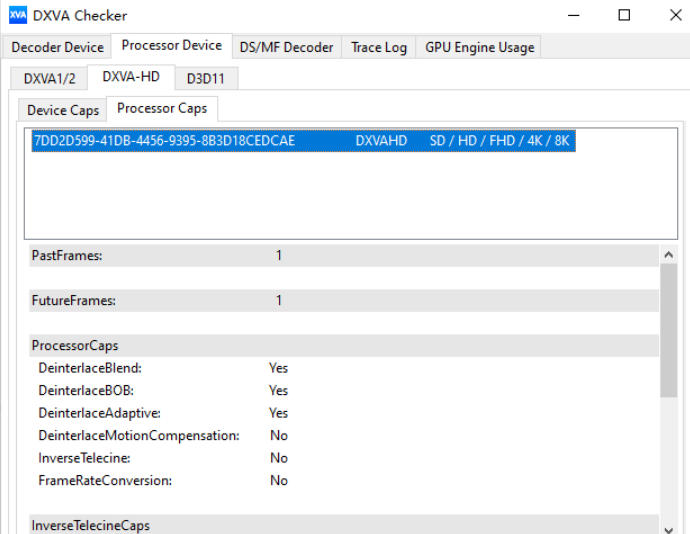Select the DXVA-HD sub-tab
This screenshot has width=690, height=534.
[x=131, y=77]
